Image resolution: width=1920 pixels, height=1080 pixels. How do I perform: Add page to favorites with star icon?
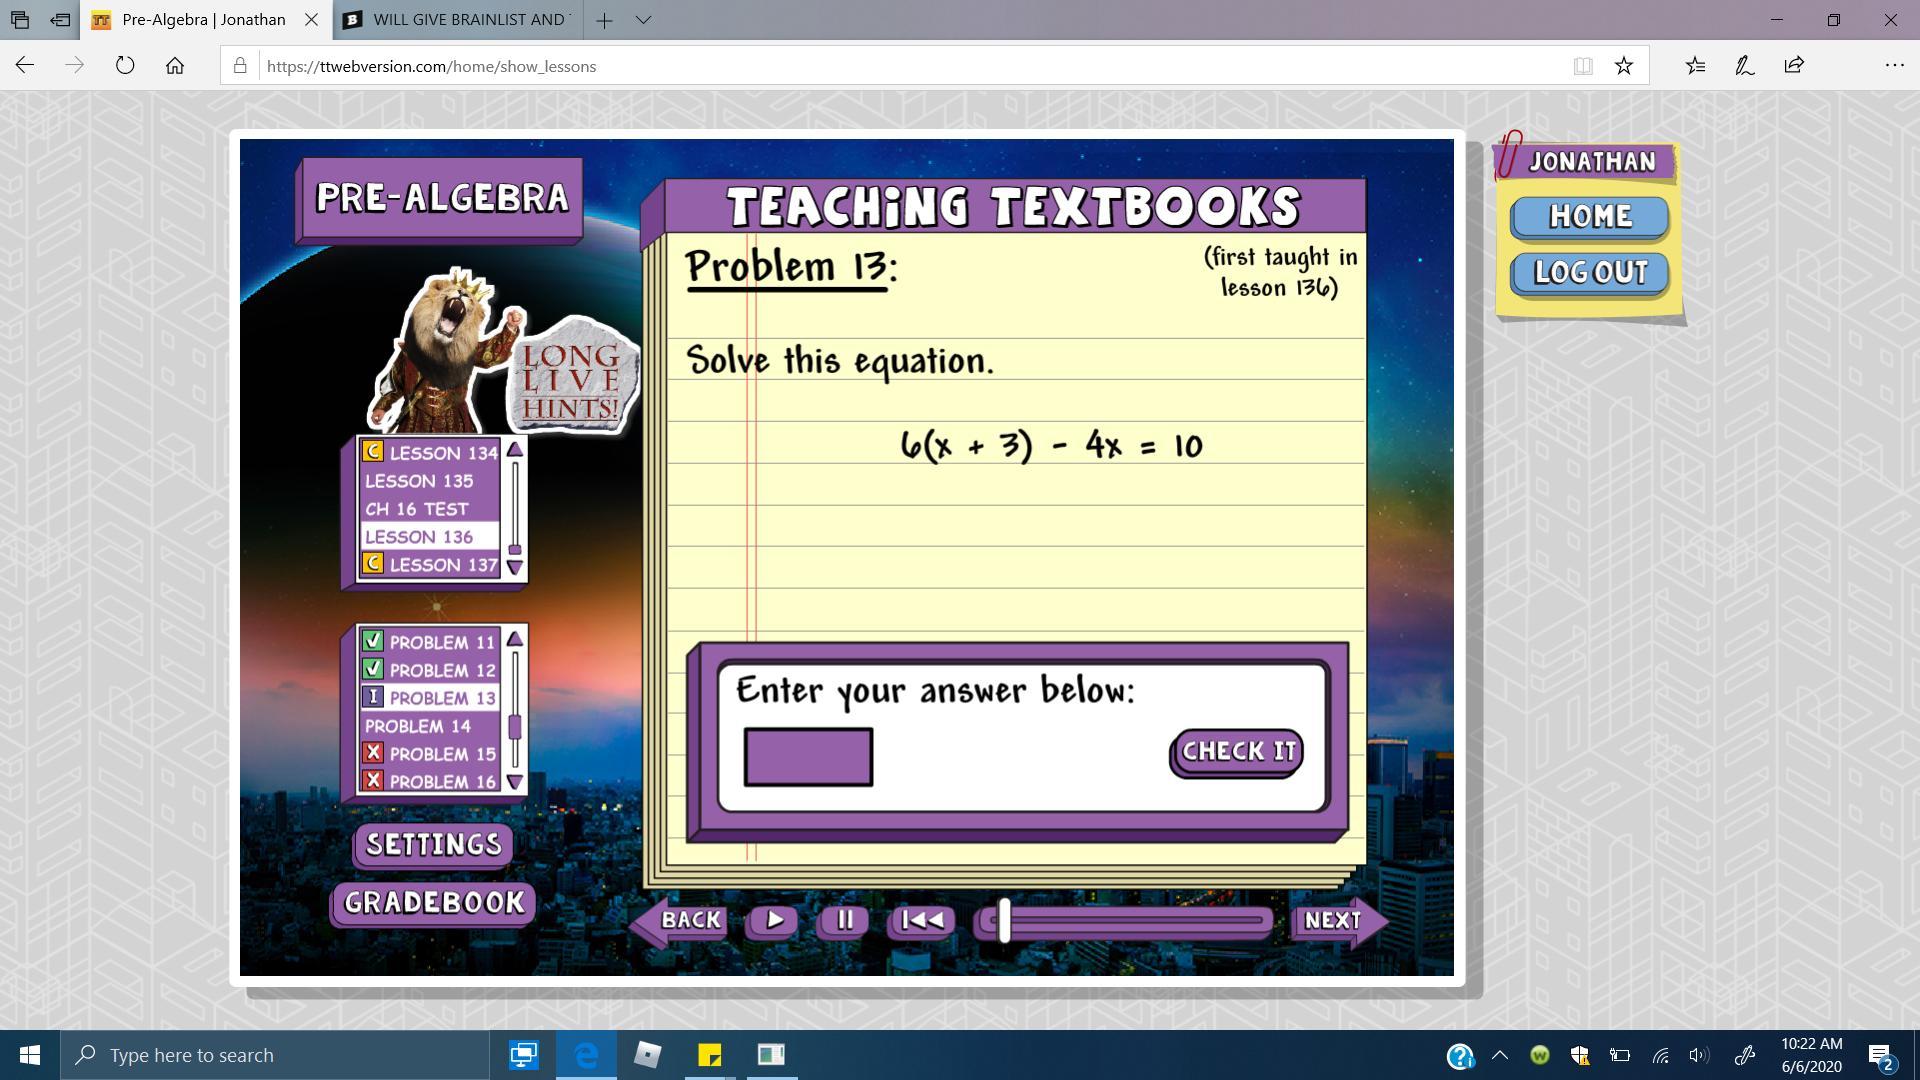click(1623, 66)
